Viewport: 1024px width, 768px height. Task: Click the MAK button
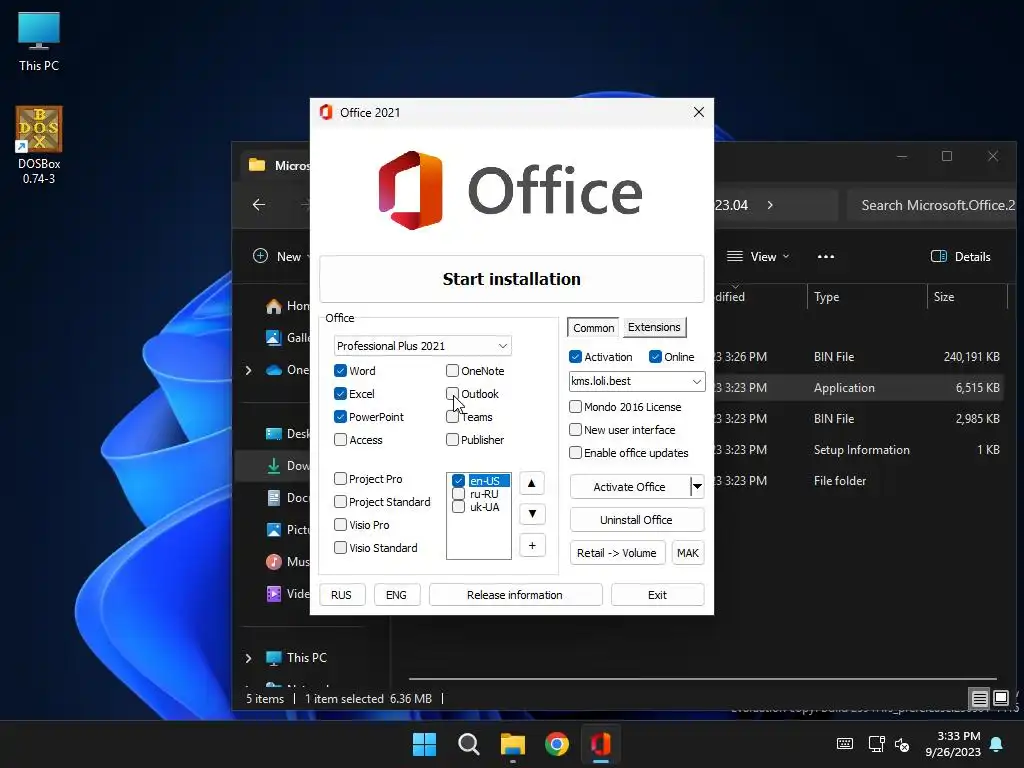(688, 553)
